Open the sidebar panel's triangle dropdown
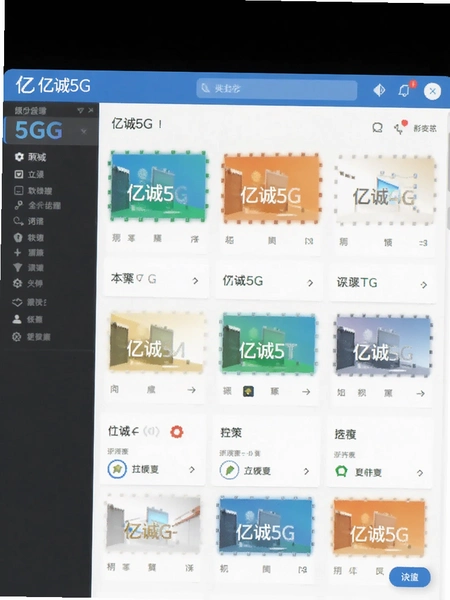The image size is (450, 600). point(80,111)
